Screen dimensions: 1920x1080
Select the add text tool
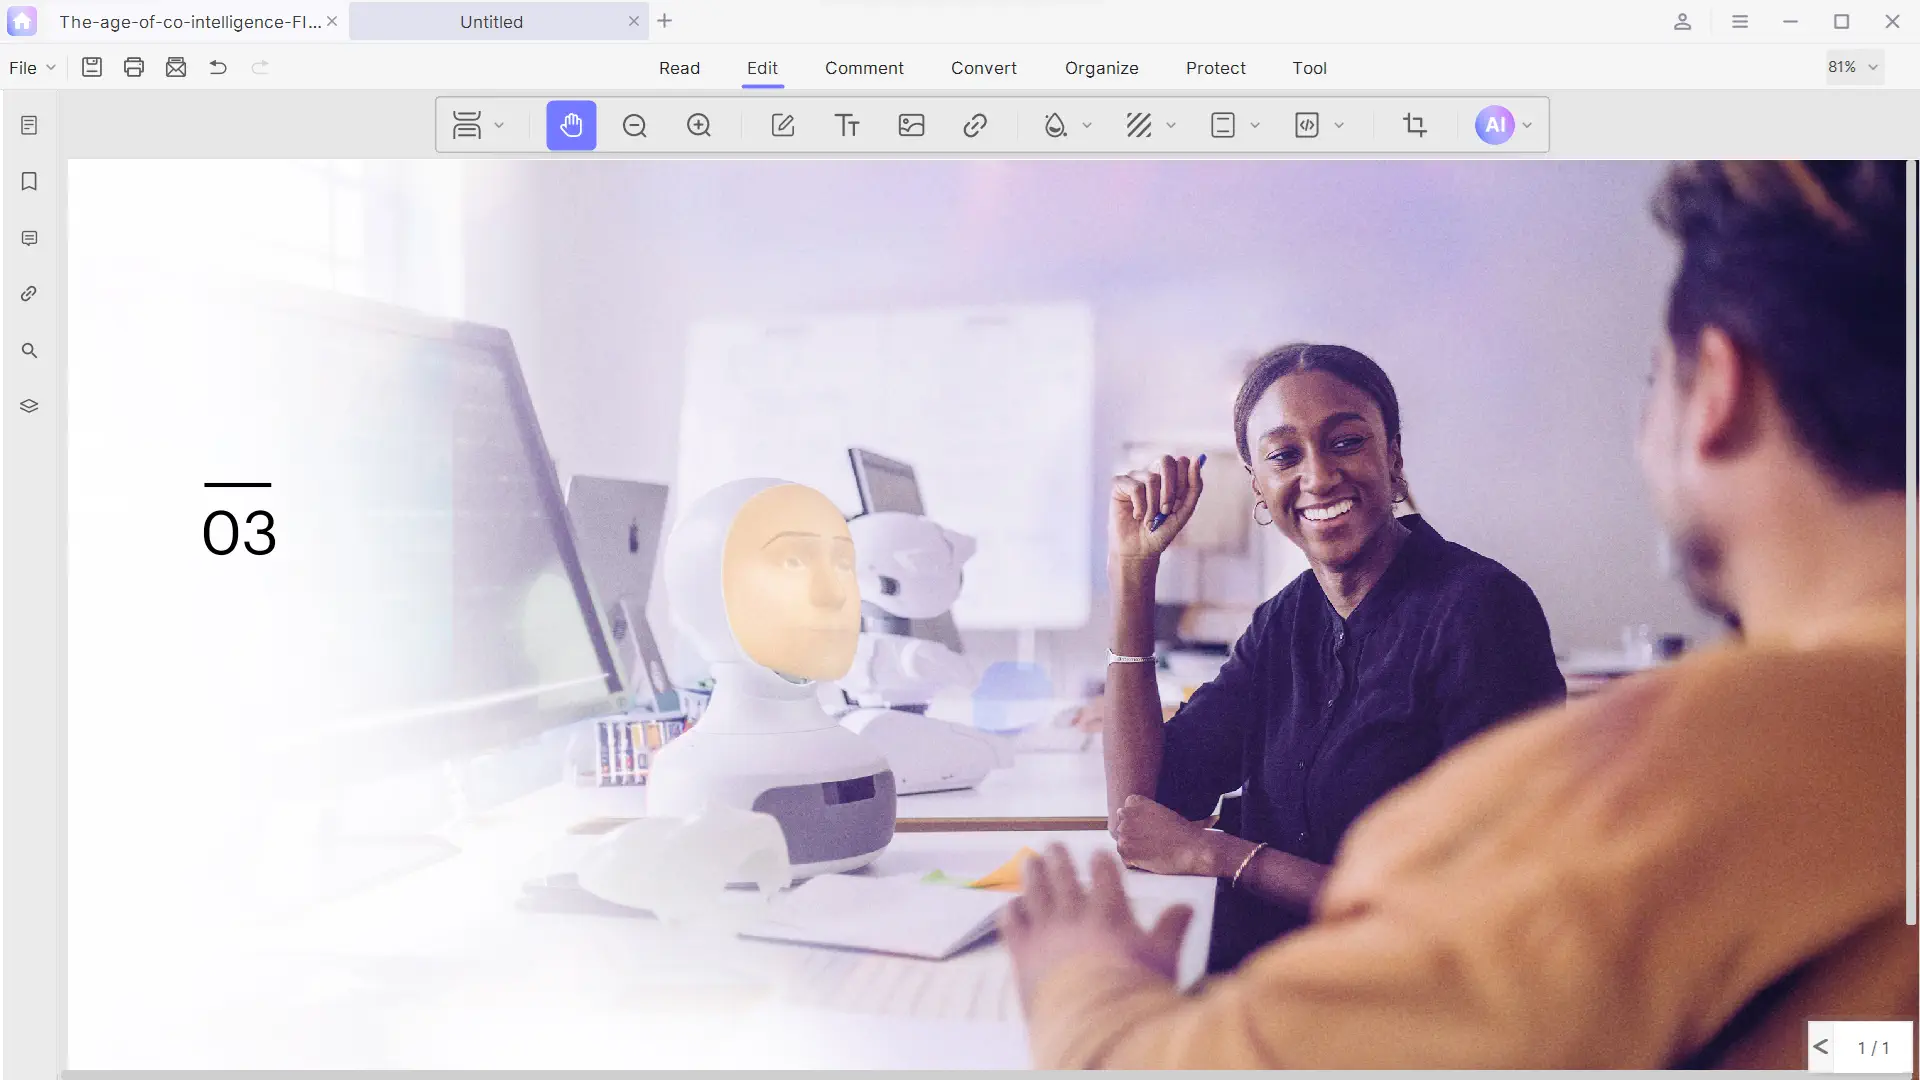pos(847,125)
